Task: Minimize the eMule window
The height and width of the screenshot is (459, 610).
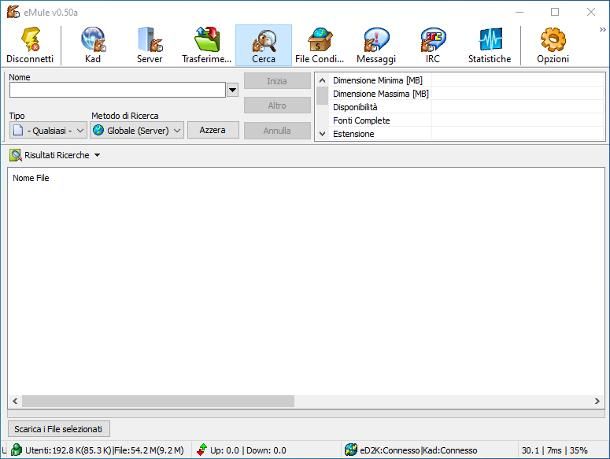Action: pos(520,12)
